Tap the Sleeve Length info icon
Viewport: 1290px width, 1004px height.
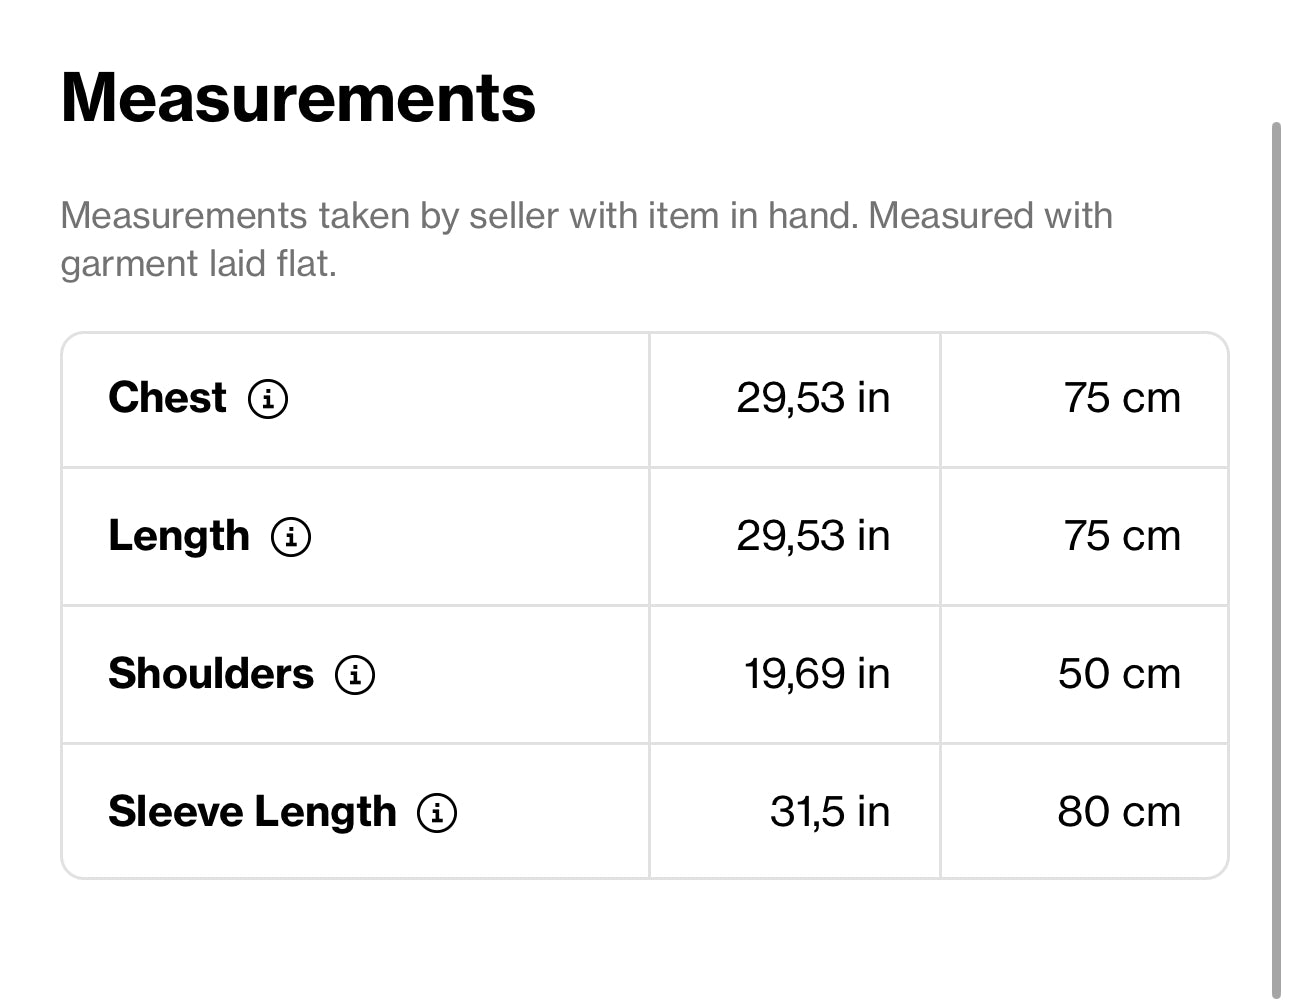437,813
